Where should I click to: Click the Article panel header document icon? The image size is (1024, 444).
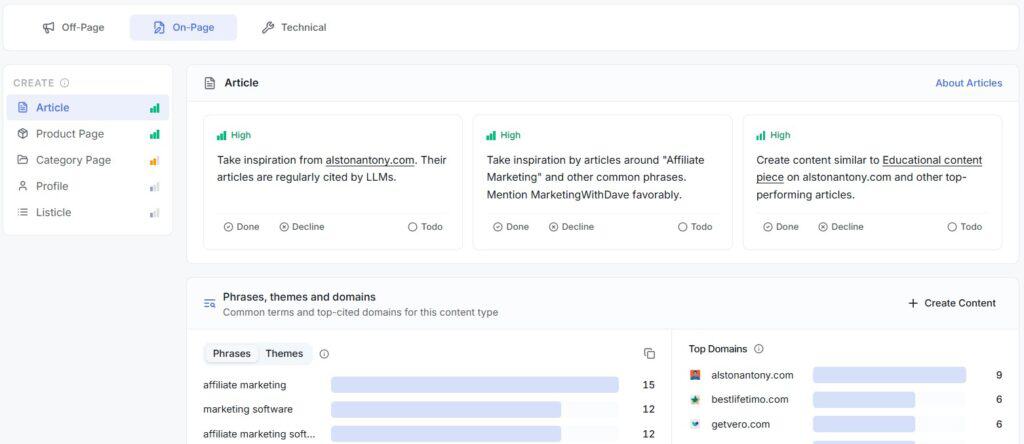(x=210, y=83)
